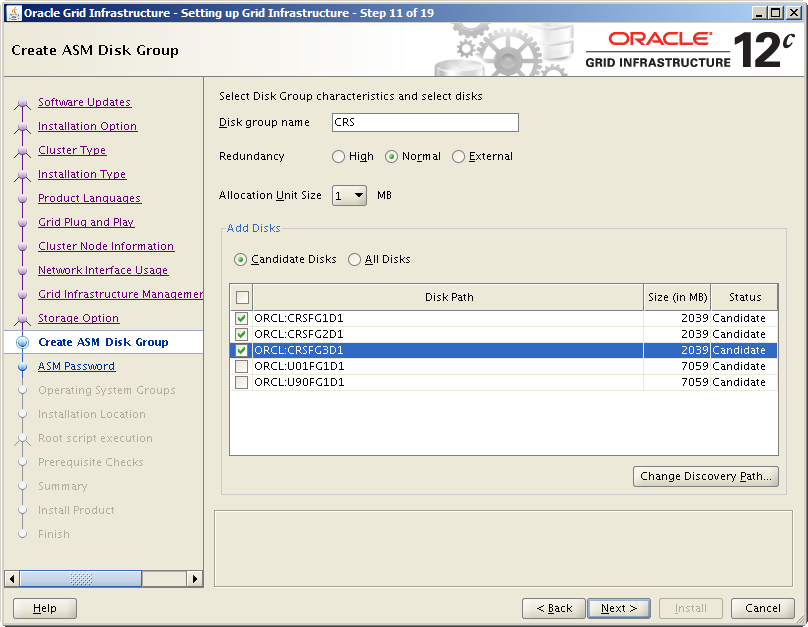Select High redundancy option
This screenshot has height=627, width=808.
pyautogui.click(x=339, y=157)
